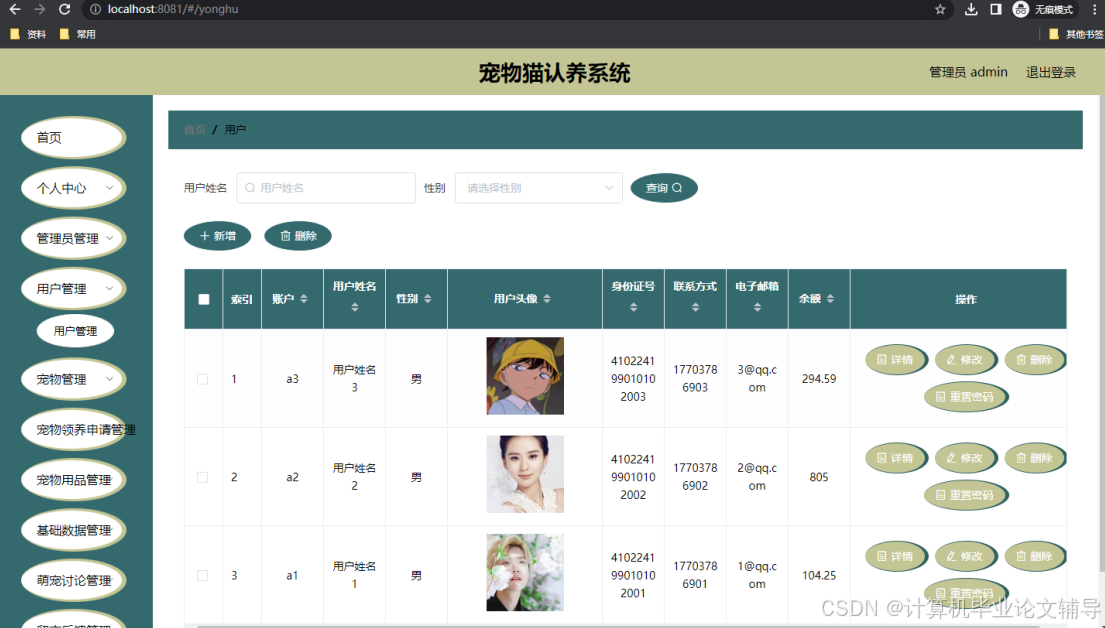
Task: Open avatar thumbnail of user a1
Action: pyautogui.click(x=525, y=572)
